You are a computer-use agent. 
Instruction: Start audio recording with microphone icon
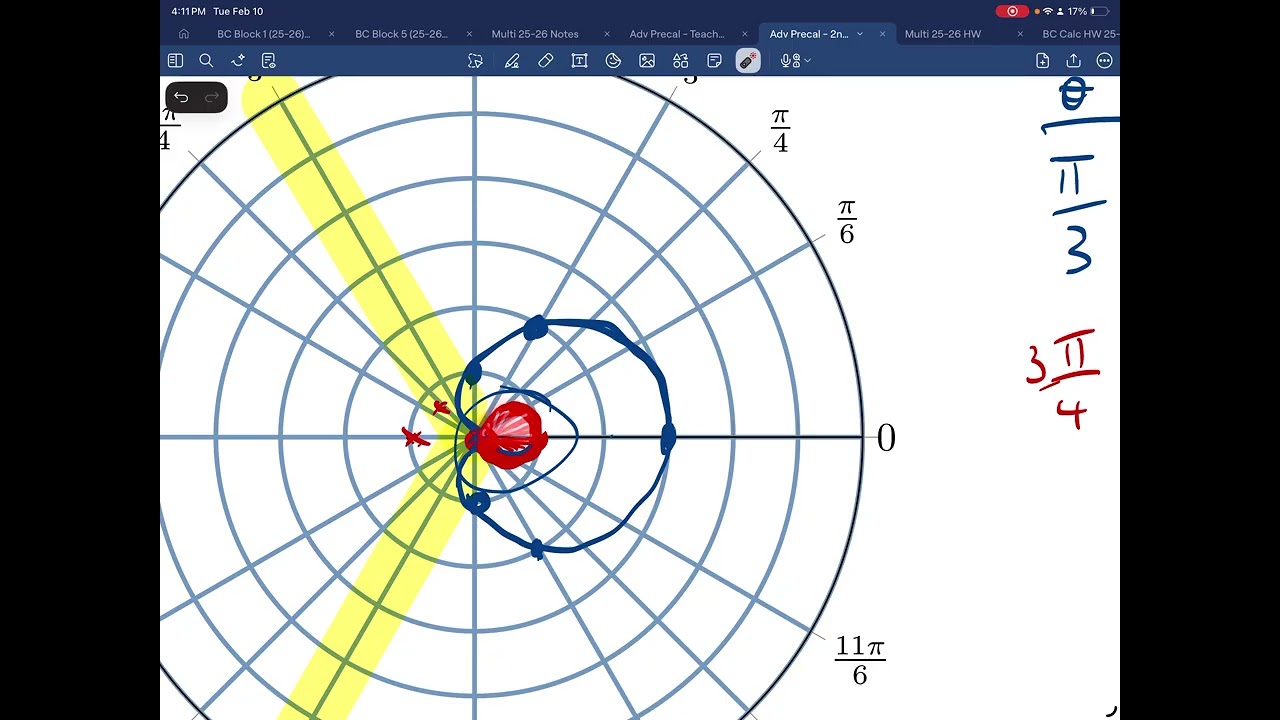pyautogui.click(x=788, y=61)
